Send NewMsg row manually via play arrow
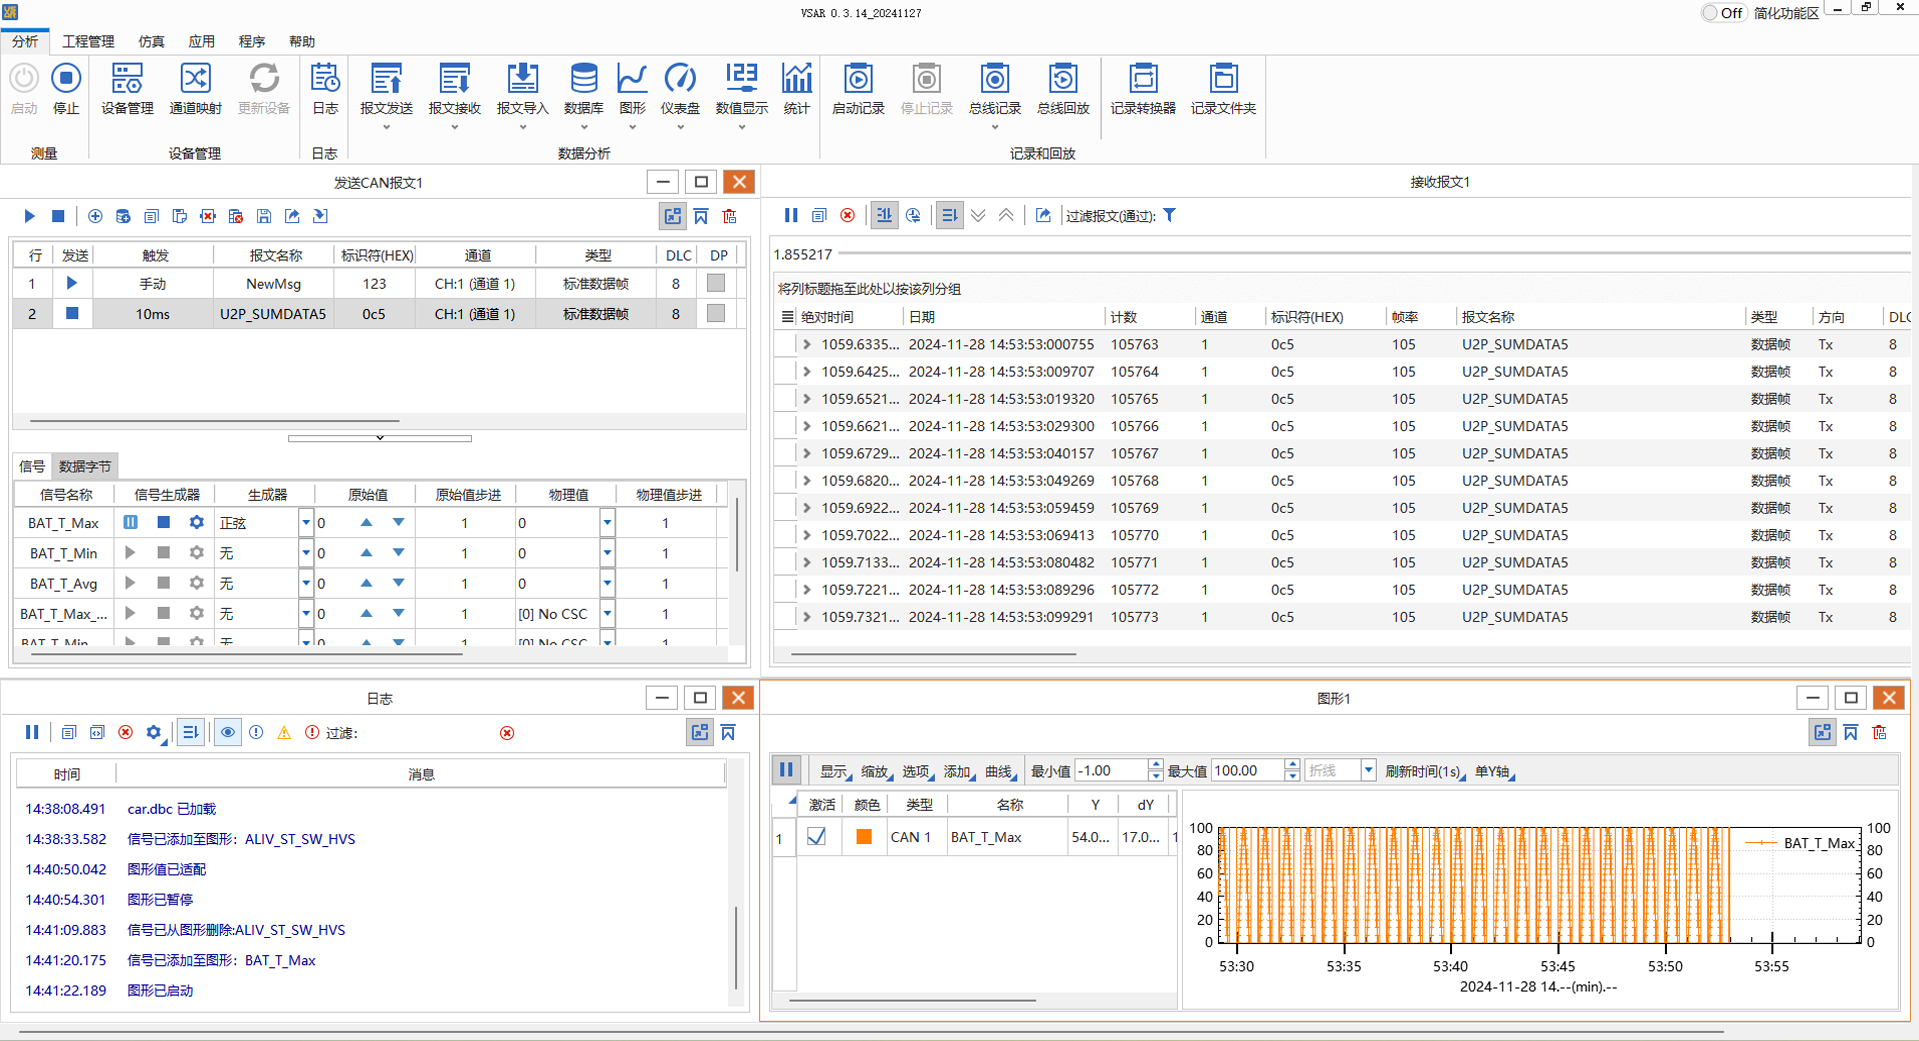1919x1041 pixels. (71, 283)
